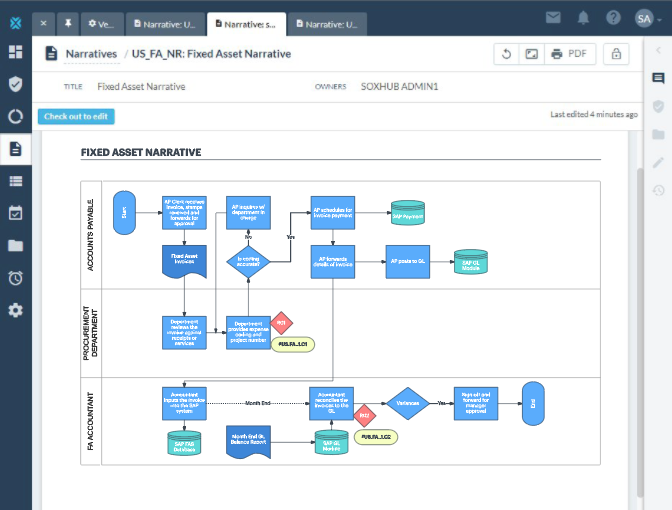Viewport: 672px width, 510px height.
Task: Click the red risk diamond in FA Accountant lane
Action: pos(365,415)
